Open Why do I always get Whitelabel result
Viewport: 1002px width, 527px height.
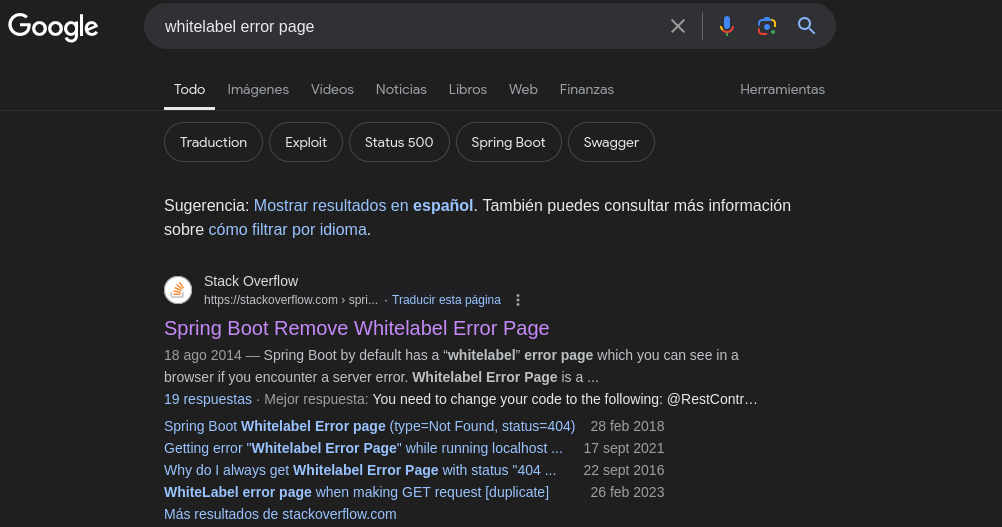[x=360, y=470]
